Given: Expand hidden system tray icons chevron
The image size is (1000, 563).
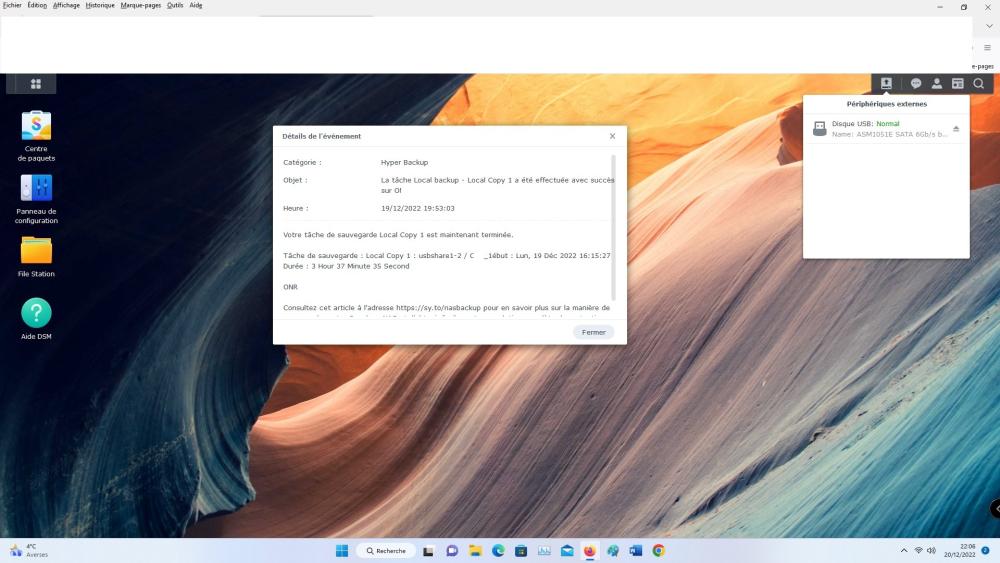Looking at the screenshot, I should [x=905, y=551].
